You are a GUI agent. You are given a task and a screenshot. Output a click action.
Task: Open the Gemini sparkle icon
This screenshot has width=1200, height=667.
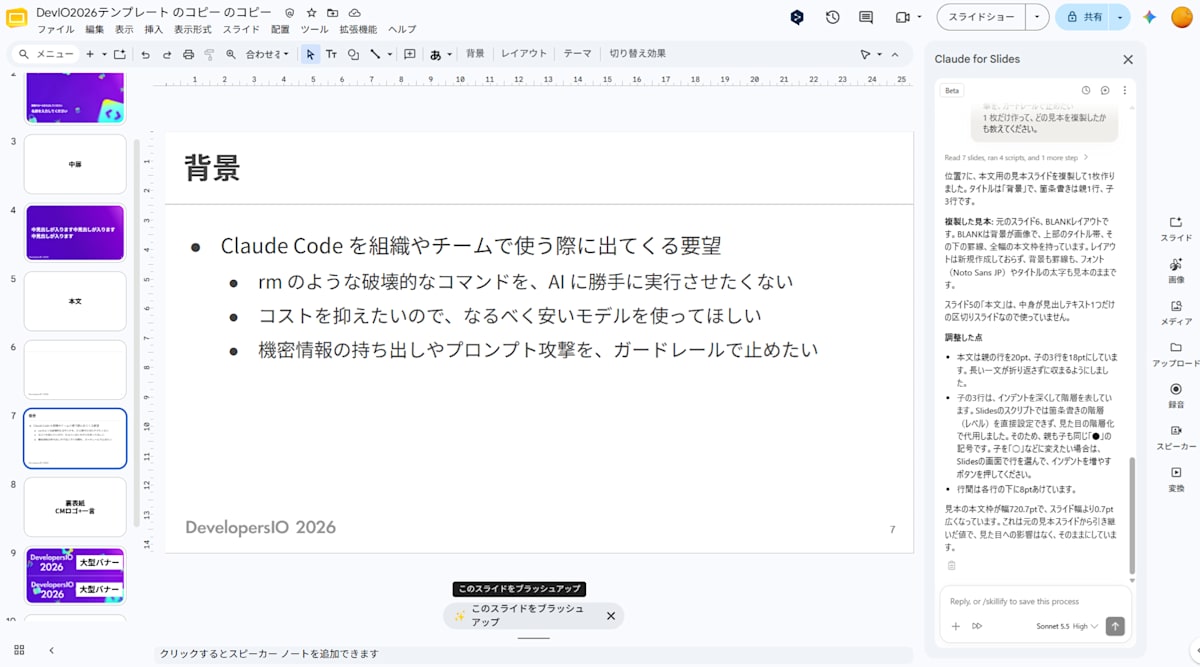1150,17
